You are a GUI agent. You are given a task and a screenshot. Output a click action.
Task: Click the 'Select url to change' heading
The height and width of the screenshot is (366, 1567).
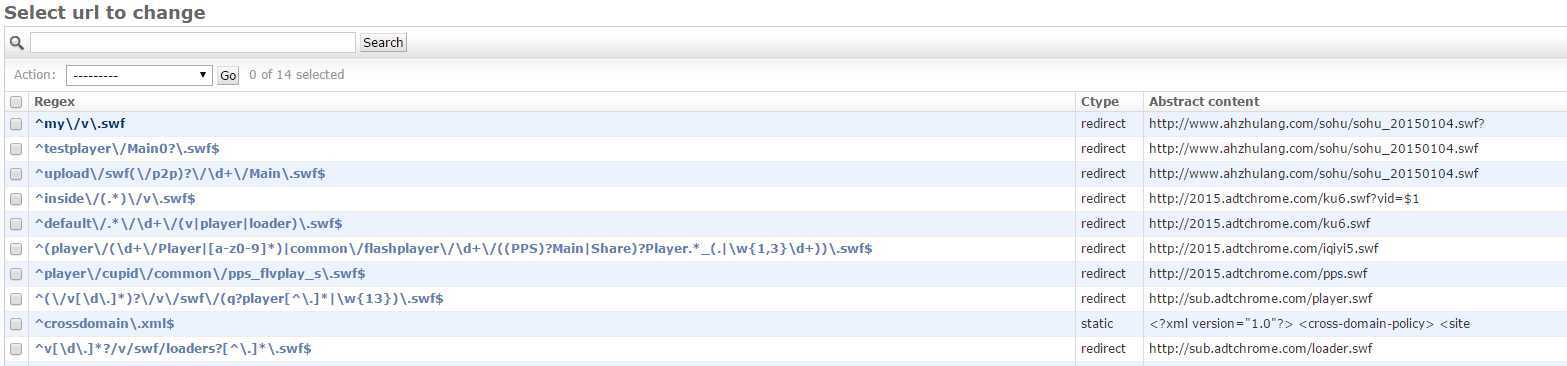pos(105,13)
